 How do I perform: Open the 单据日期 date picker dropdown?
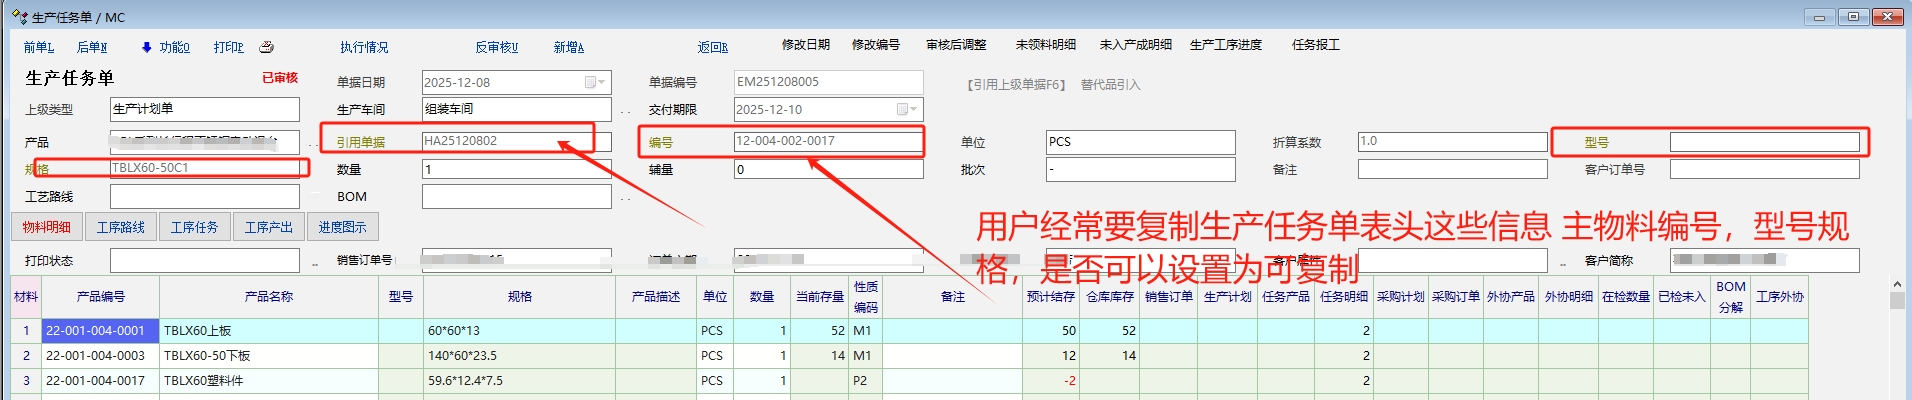594,82
